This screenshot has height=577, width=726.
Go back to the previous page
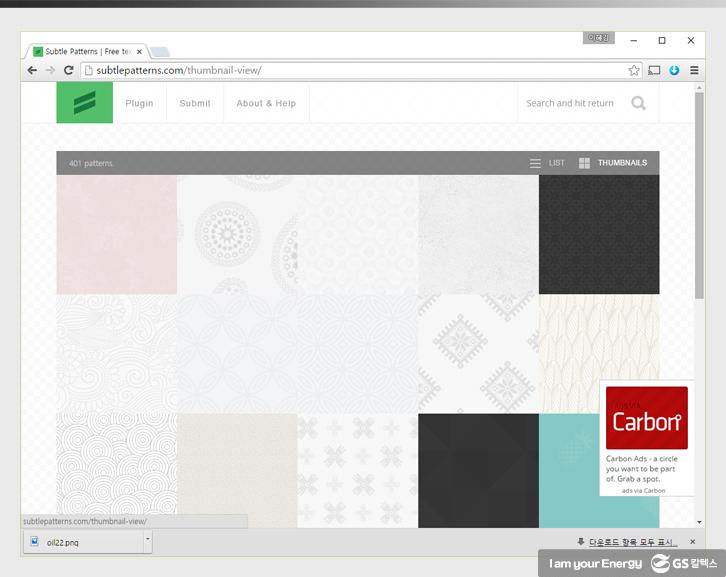click(32, 70)
